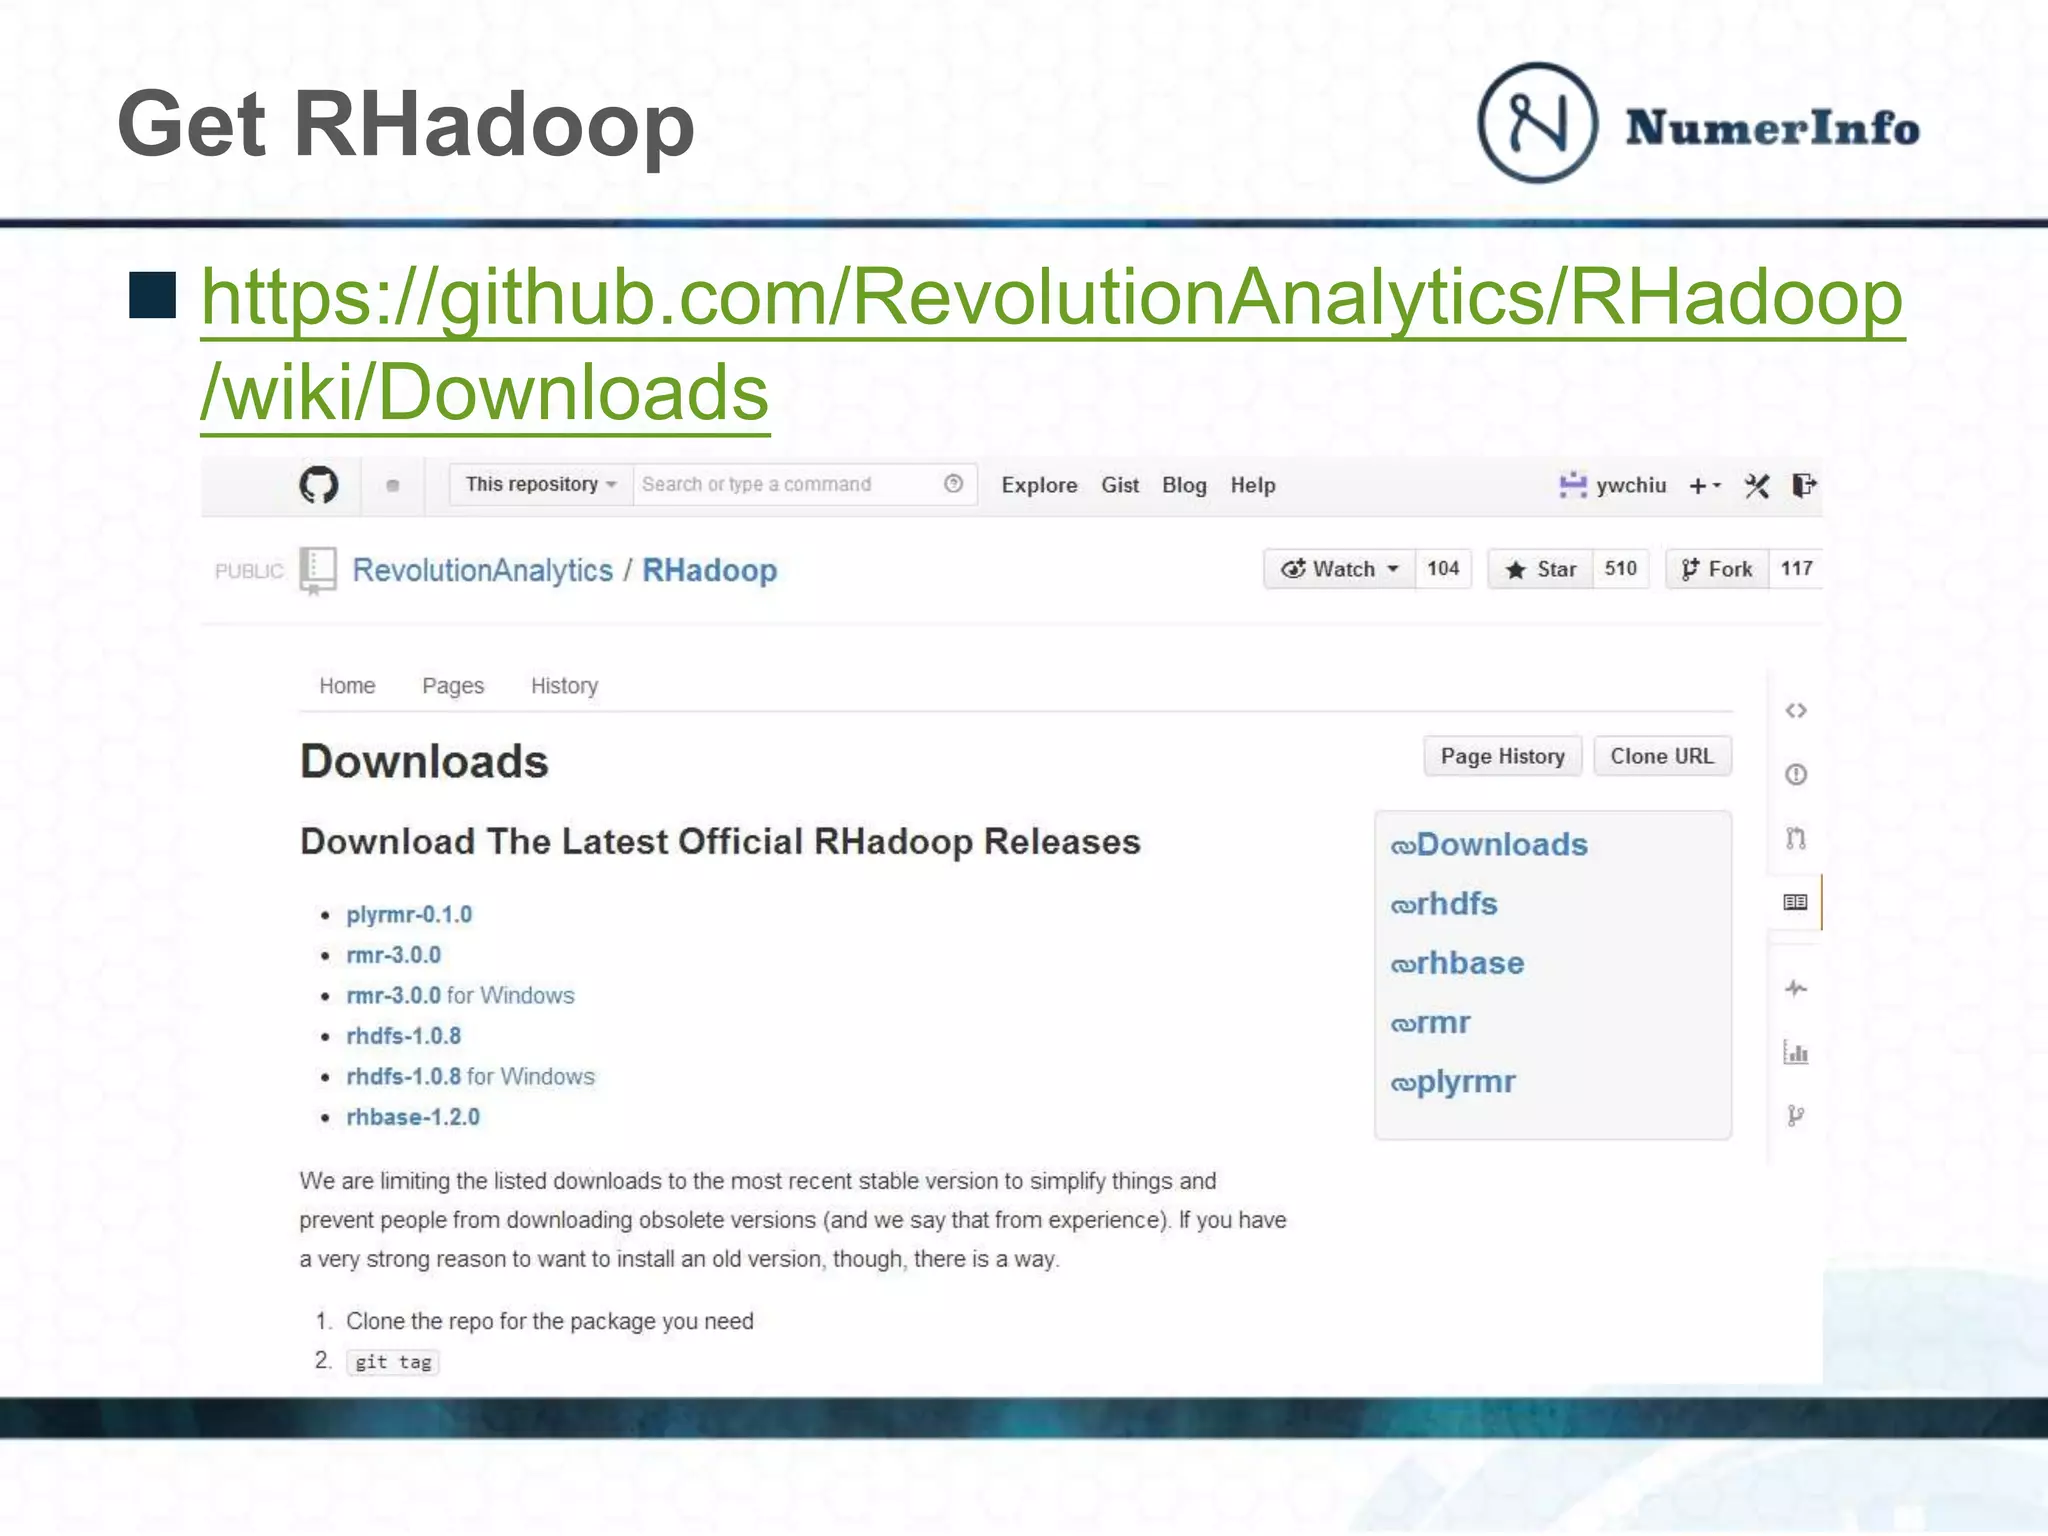Image resolution: width=2048 pixels, height=1536 pixels.
Task: Click the repository book icon
Action: pyautogui.click(x=318, y=571)
